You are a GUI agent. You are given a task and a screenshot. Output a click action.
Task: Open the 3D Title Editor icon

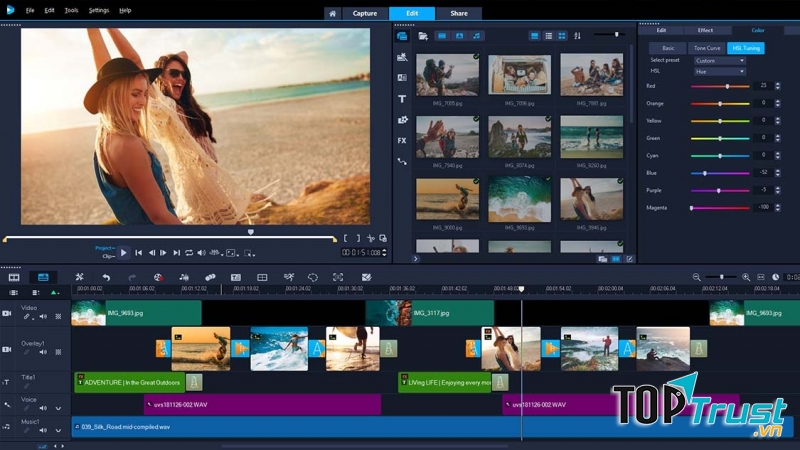[x=366, y=277]
